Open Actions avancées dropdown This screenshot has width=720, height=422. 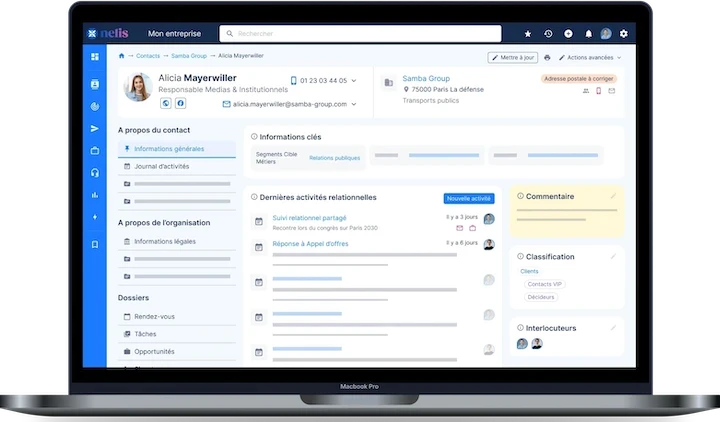tap(590, 57)
